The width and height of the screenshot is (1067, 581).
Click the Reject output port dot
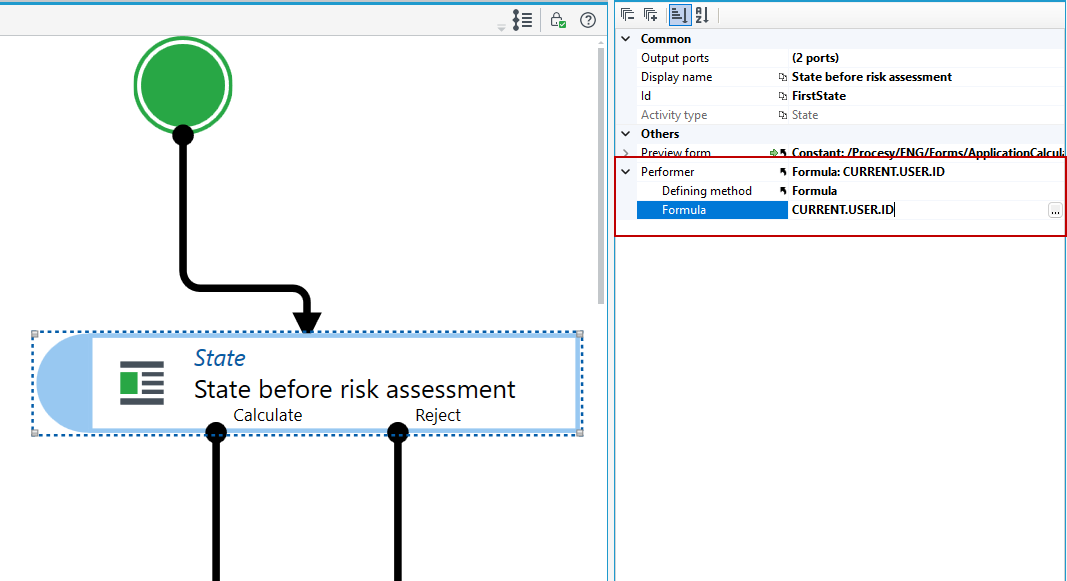(x=397, y=433)
